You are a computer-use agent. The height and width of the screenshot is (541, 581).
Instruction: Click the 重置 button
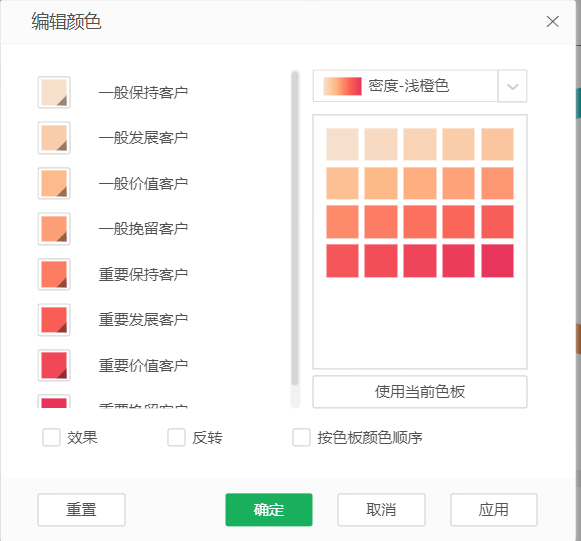pyautogui.click(x=82, y=510)
